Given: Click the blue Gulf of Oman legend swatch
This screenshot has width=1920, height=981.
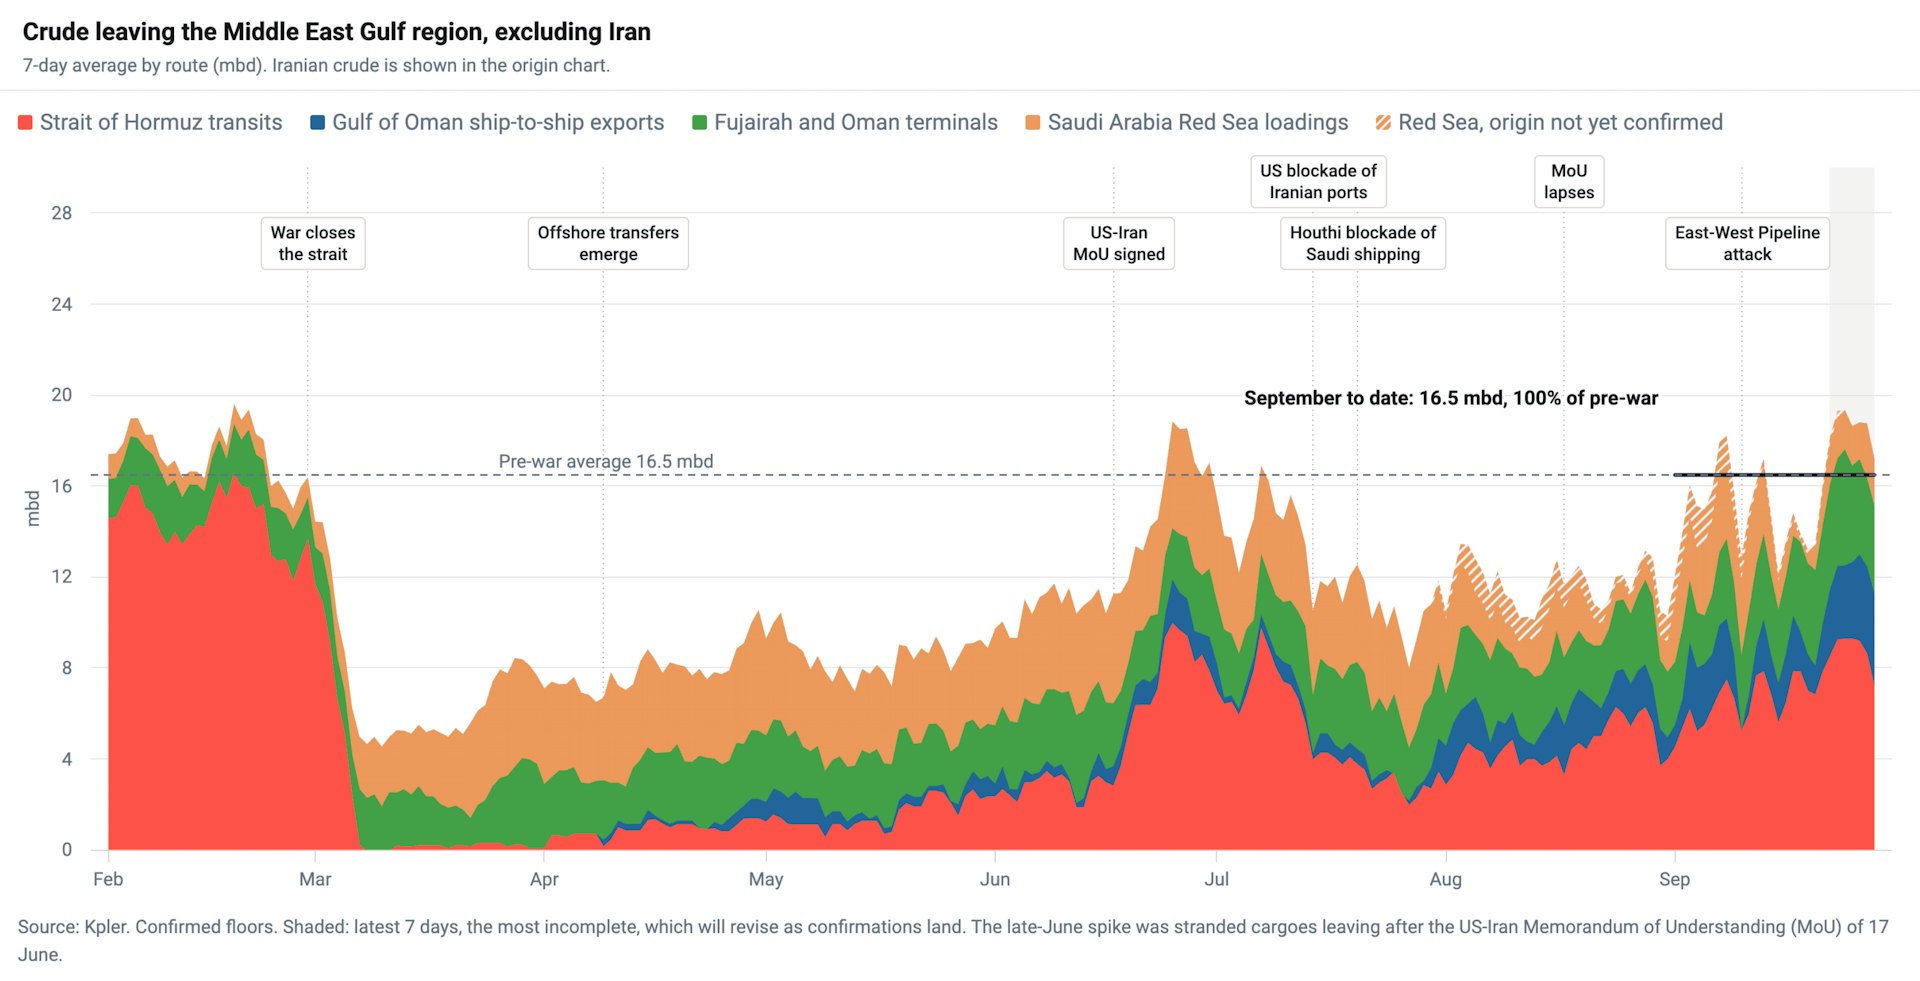Looking at the screenshot, I should 318,123.
